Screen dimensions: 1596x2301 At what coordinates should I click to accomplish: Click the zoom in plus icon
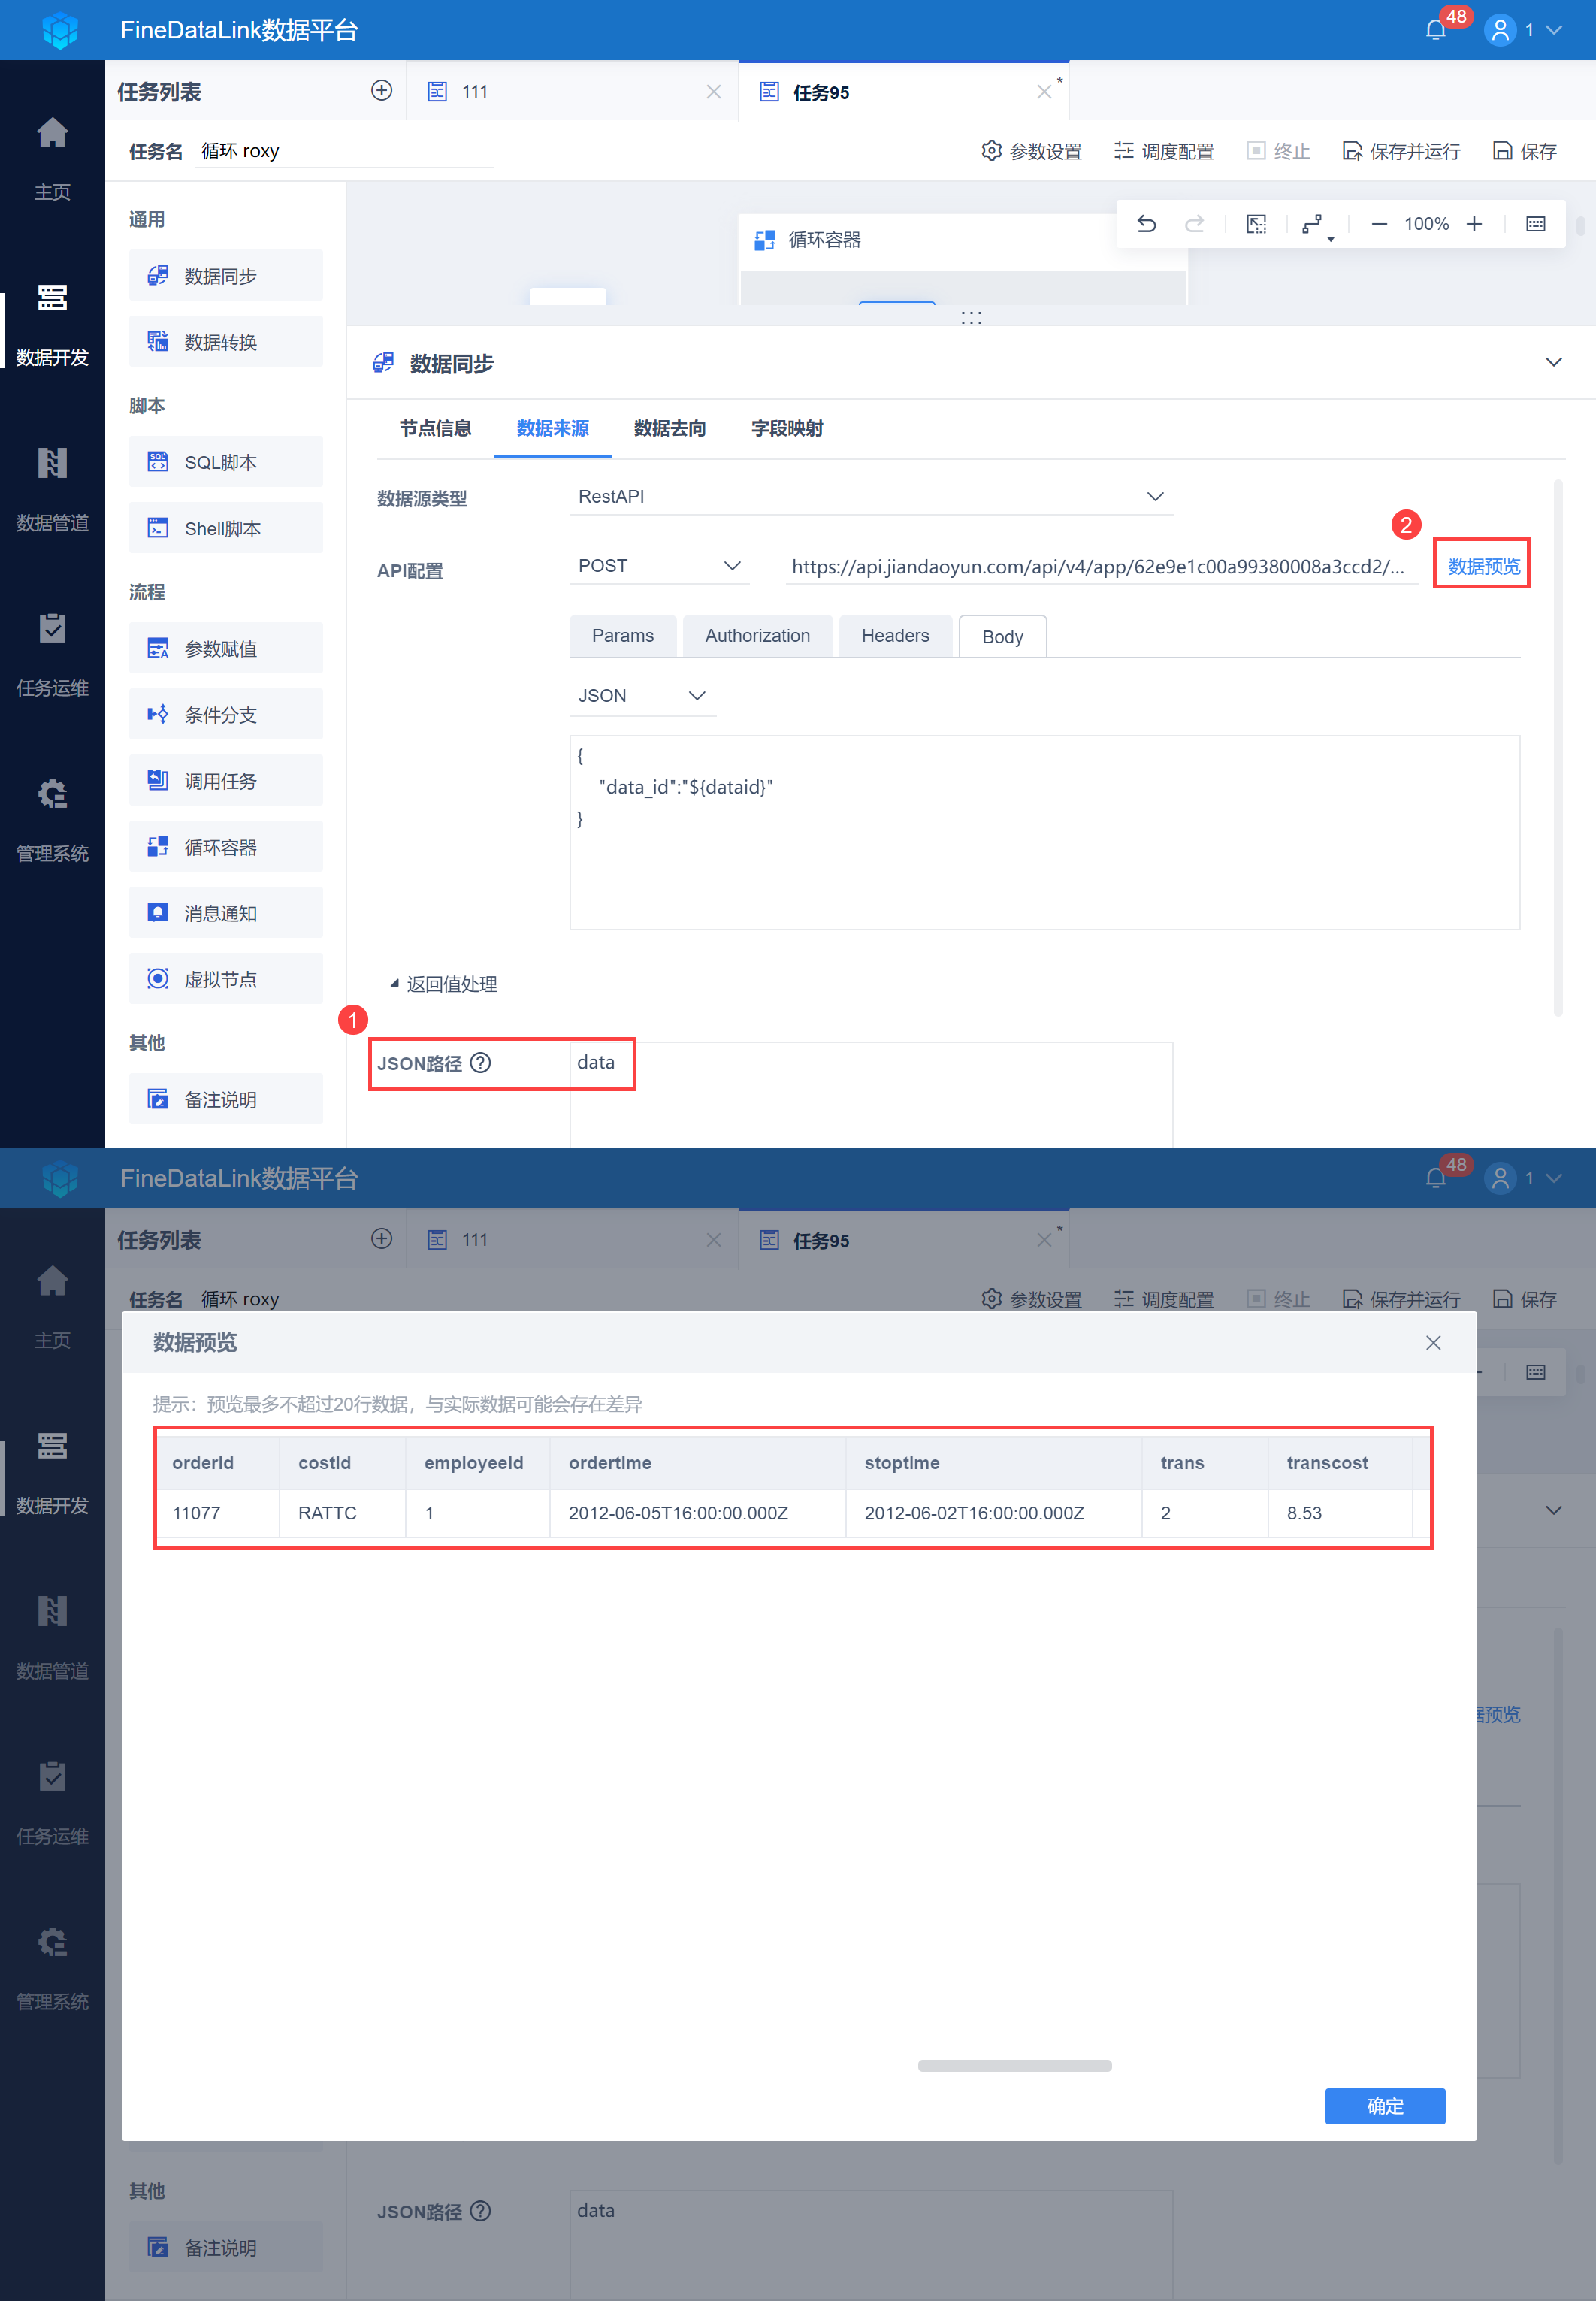point(1474,224)
